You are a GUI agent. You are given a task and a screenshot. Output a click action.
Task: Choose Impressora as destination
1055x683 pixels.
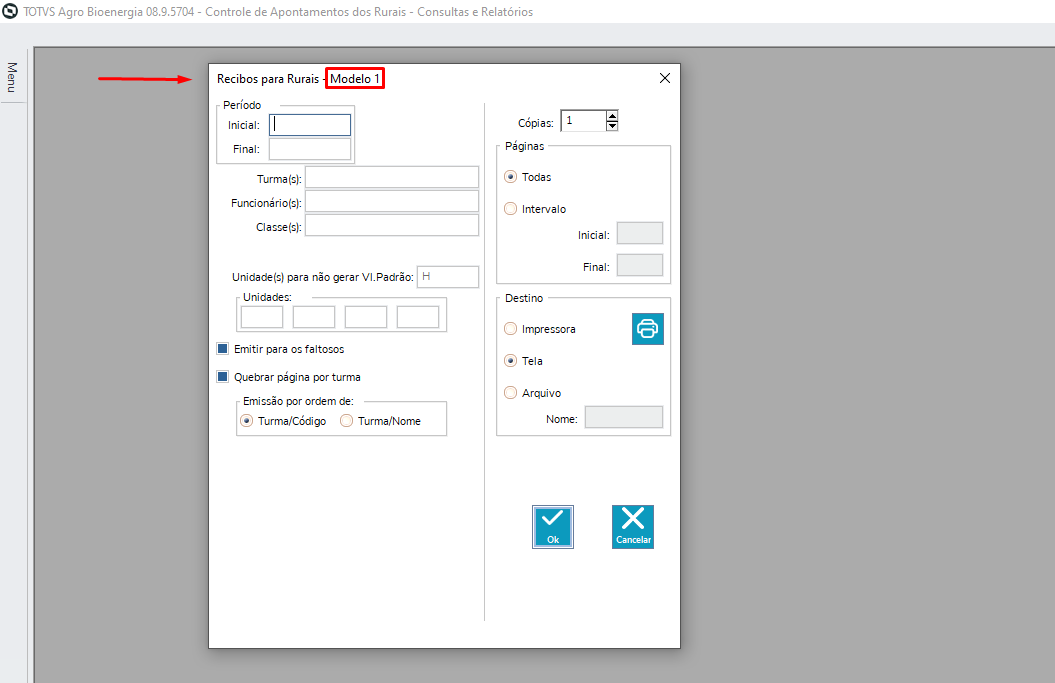point(511,328)
